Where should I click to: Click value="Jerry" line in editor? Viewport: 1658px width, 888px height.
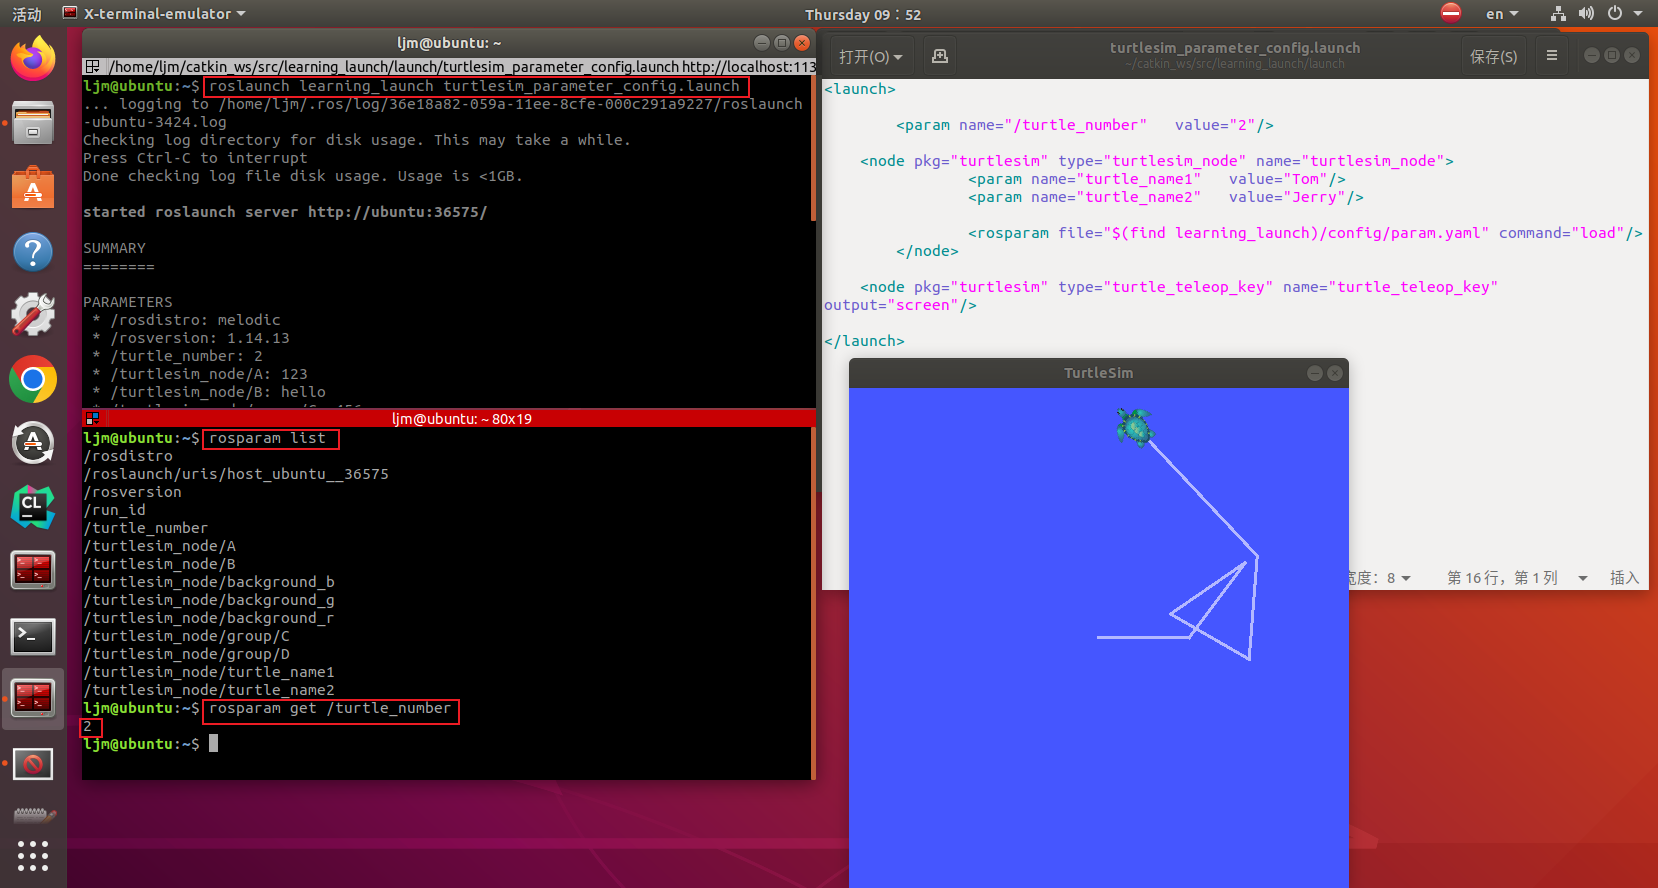click(1166, 197)
